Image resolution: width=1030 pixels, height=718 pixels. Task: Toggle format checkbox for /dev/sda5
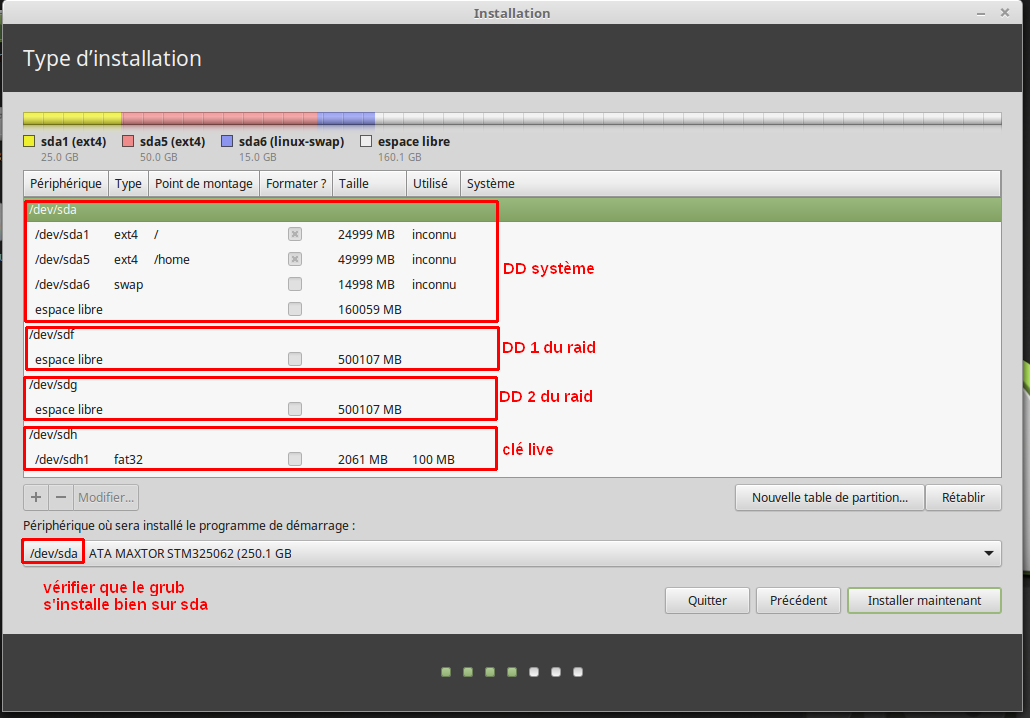tap(295, 260)
